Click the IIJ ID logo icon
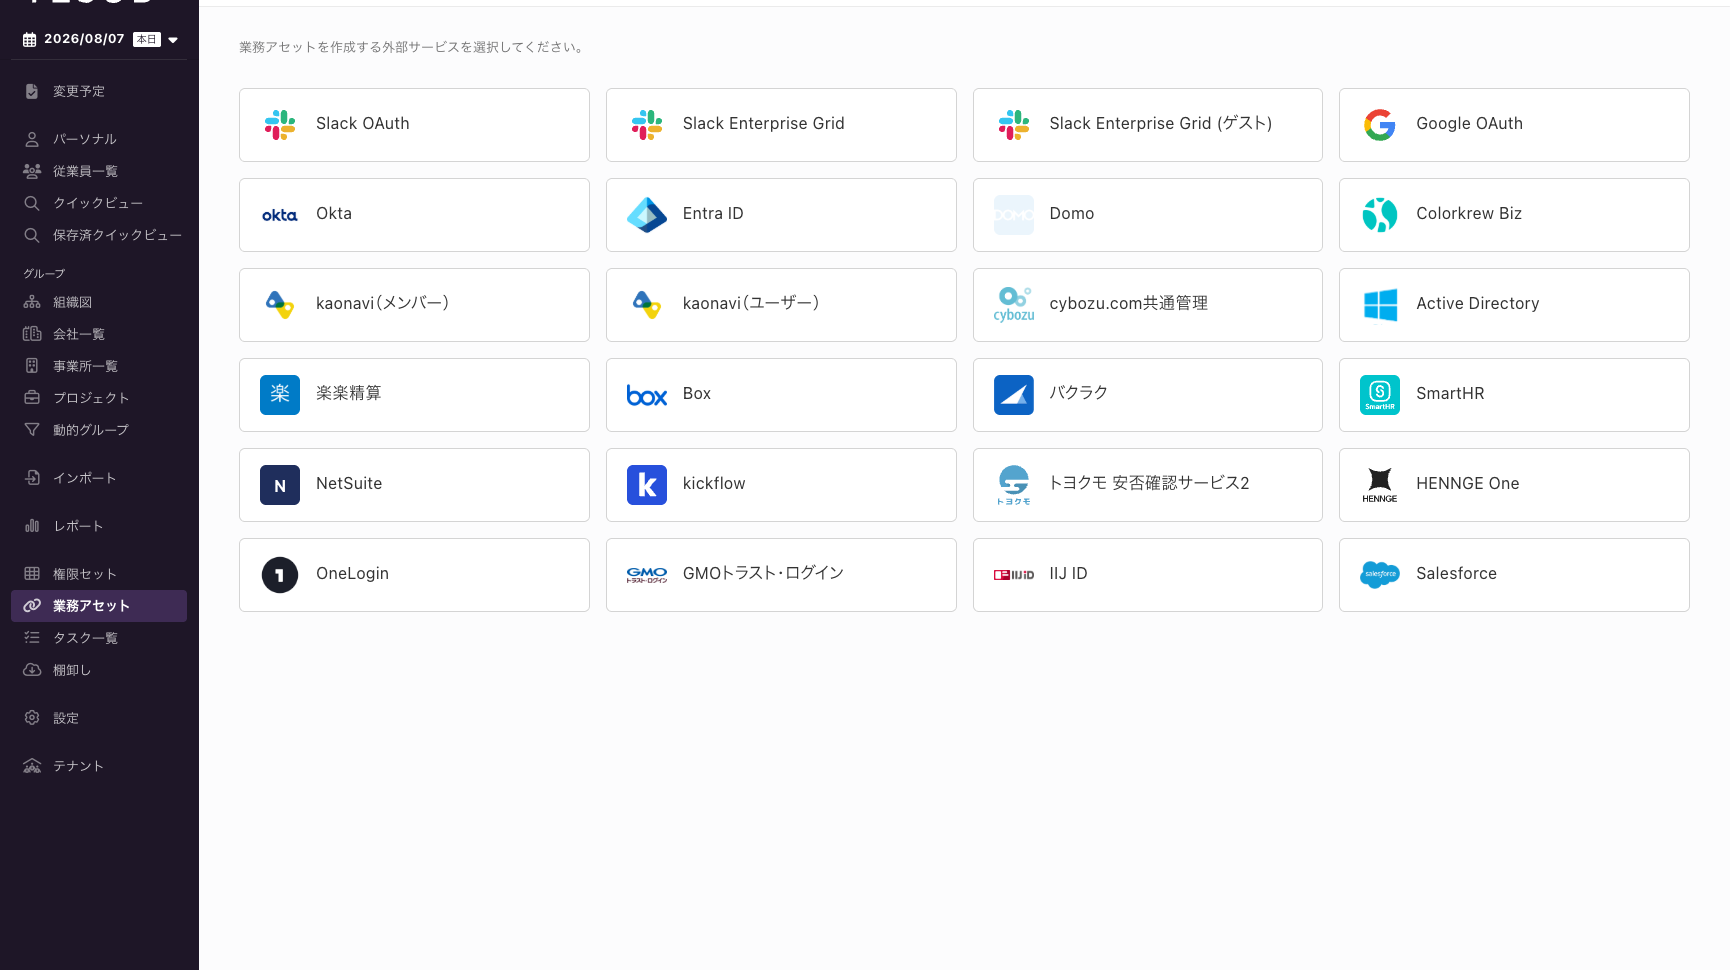1730x970 pixels. coord(1014,575)
